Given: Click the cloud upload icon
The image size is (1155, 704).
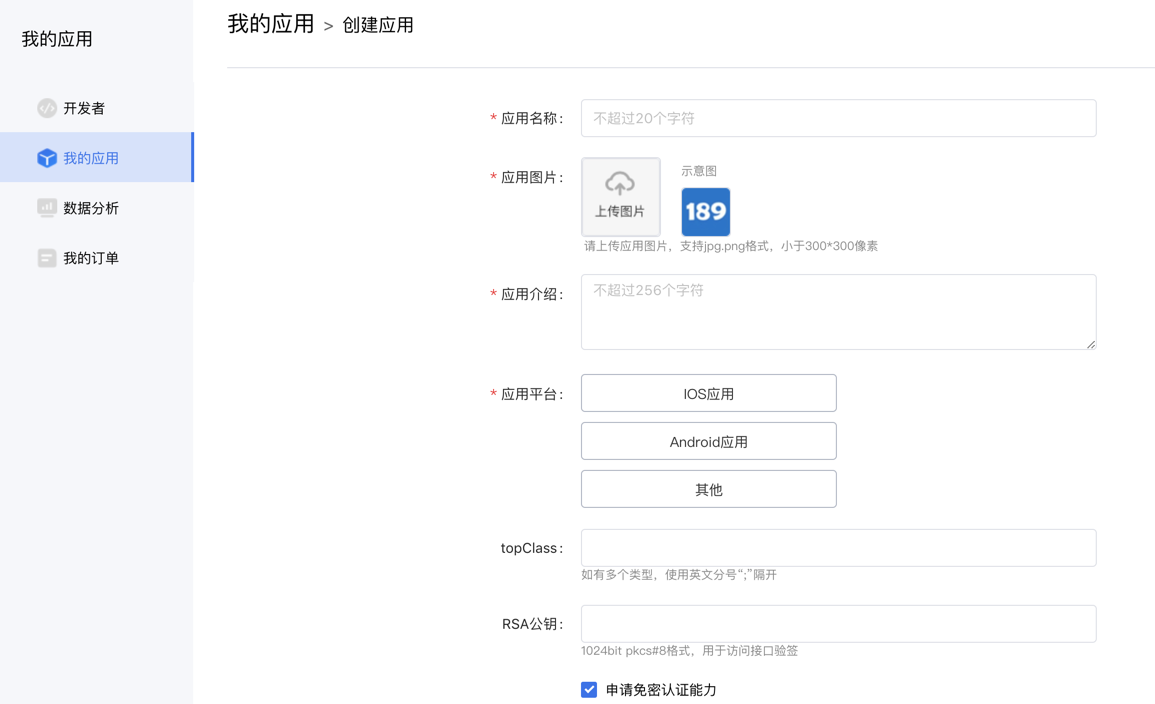Looking at the screenshot, I should 620,184.
